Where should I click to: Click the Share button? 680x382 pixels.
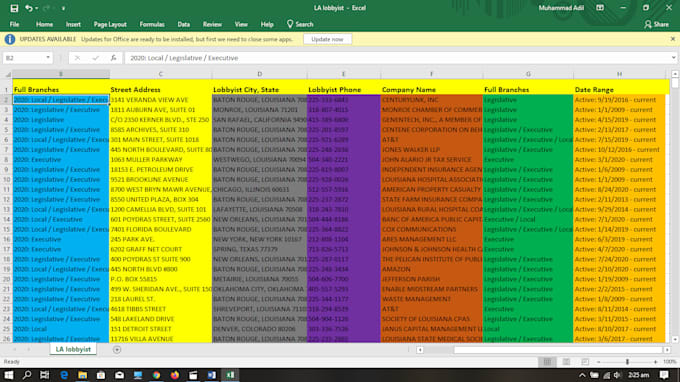pos(656,24)
